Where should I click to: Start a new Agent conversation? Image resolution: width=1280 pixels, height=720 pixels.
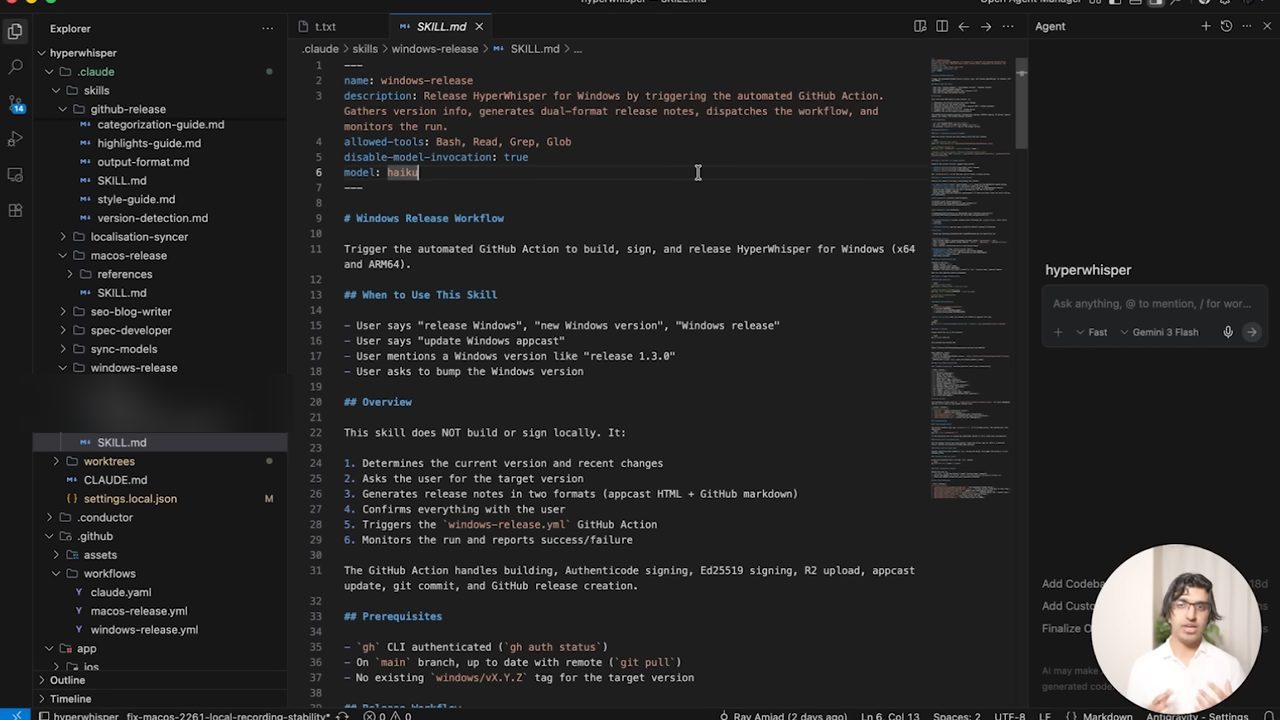1206,27
